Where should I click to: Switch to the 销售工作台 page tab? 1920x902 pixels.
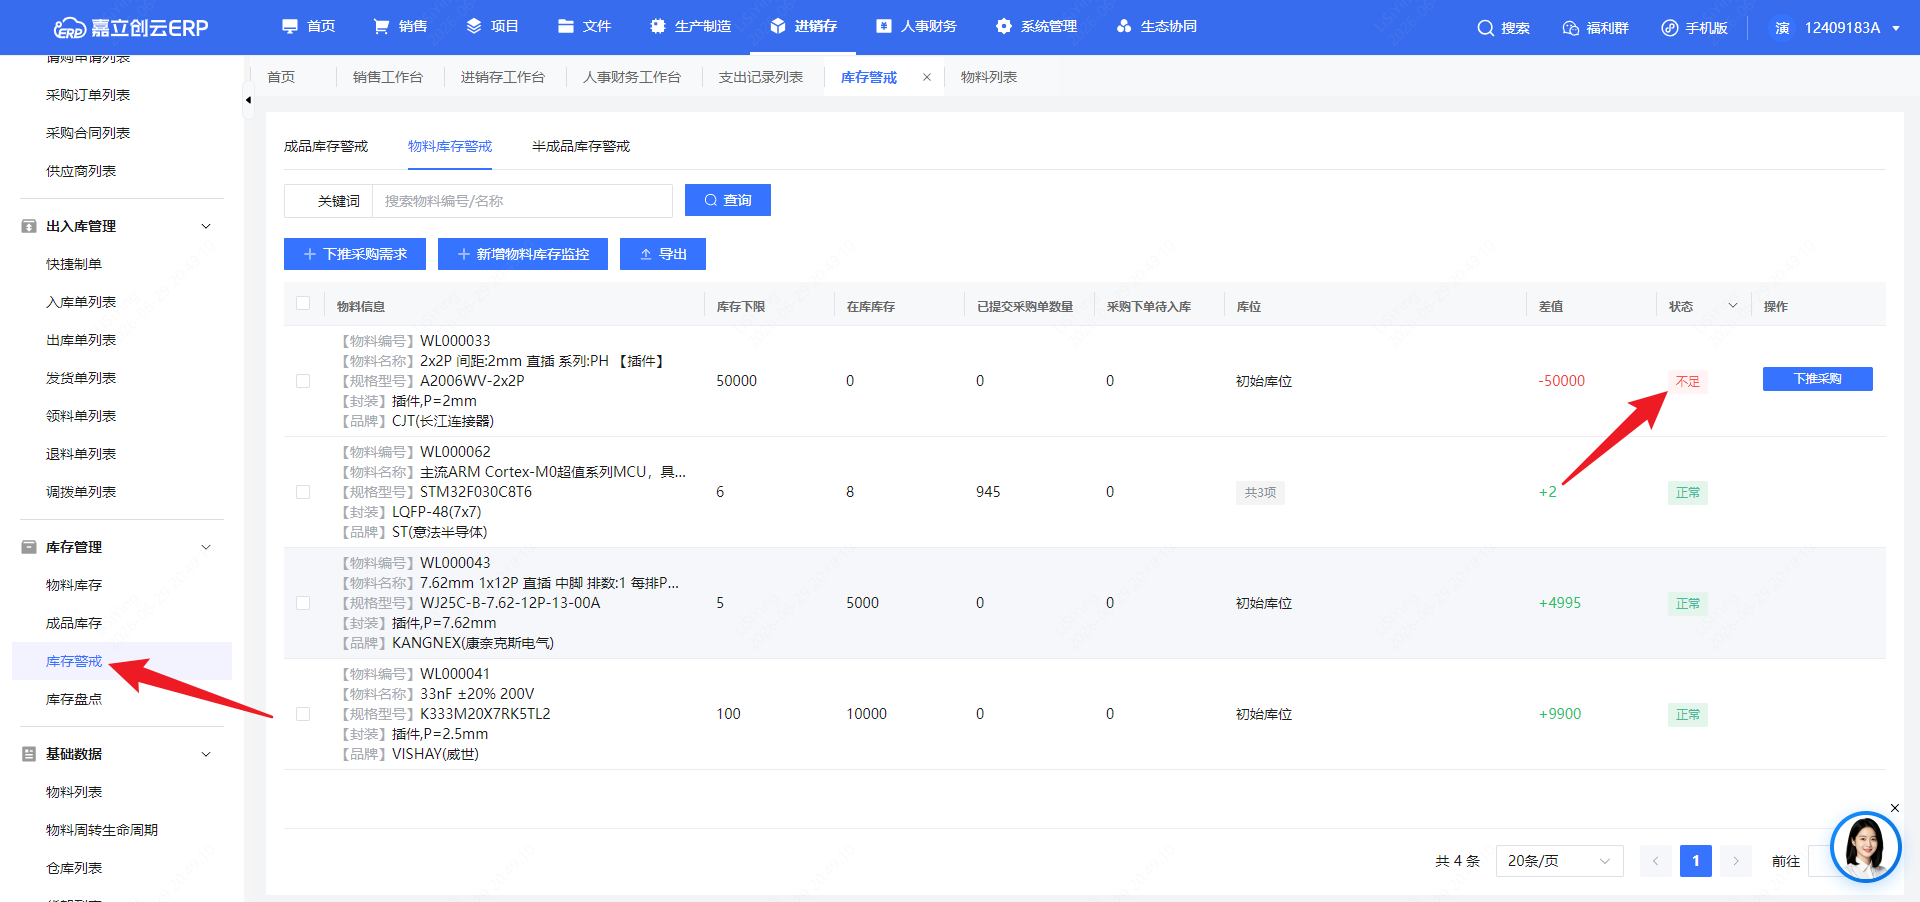[x=387, y=77]
